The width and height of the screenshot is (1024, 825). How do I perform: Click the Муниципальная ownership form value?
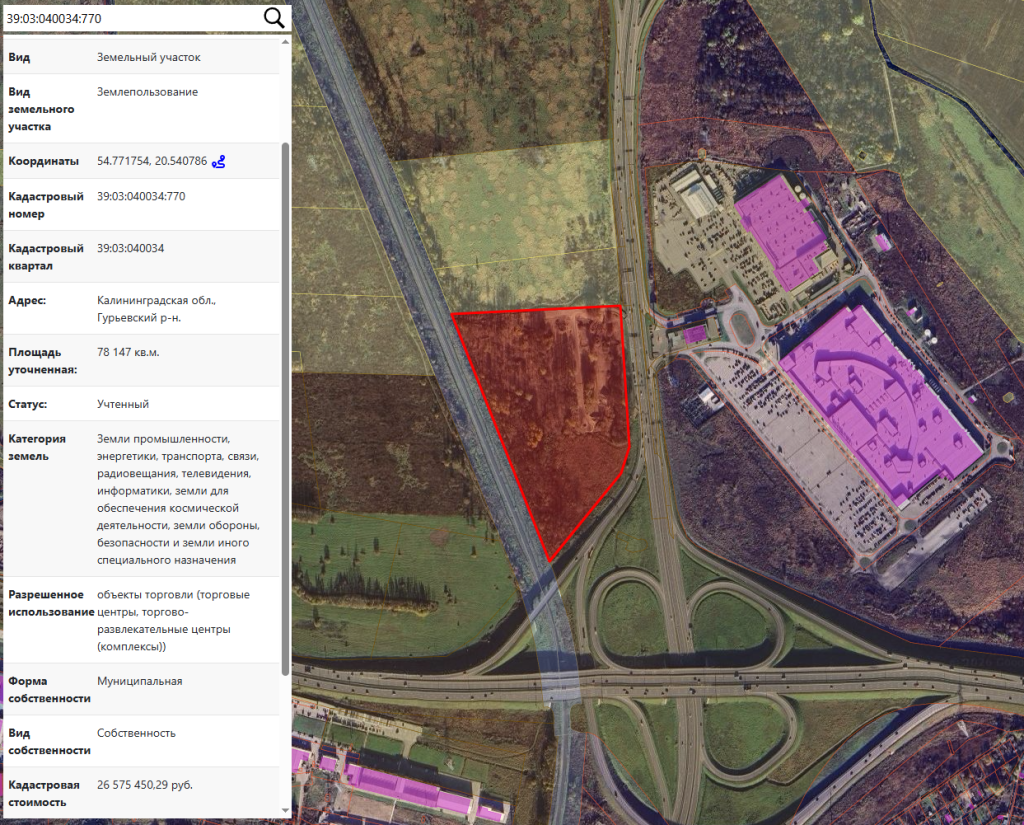click(x=140, y=681)
